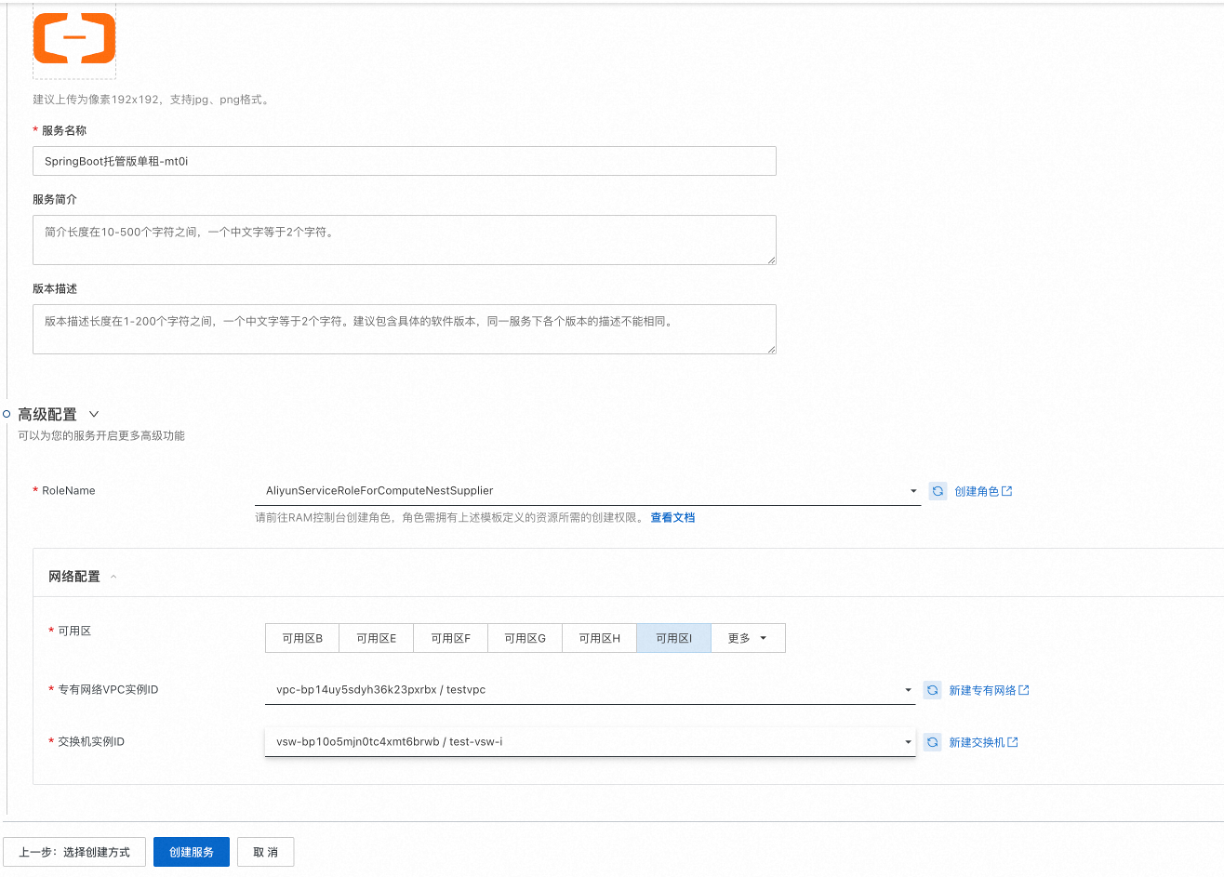Click external link icon after 创建角色
This screenshot has width=1224, height=878.
coord(1007,491)
